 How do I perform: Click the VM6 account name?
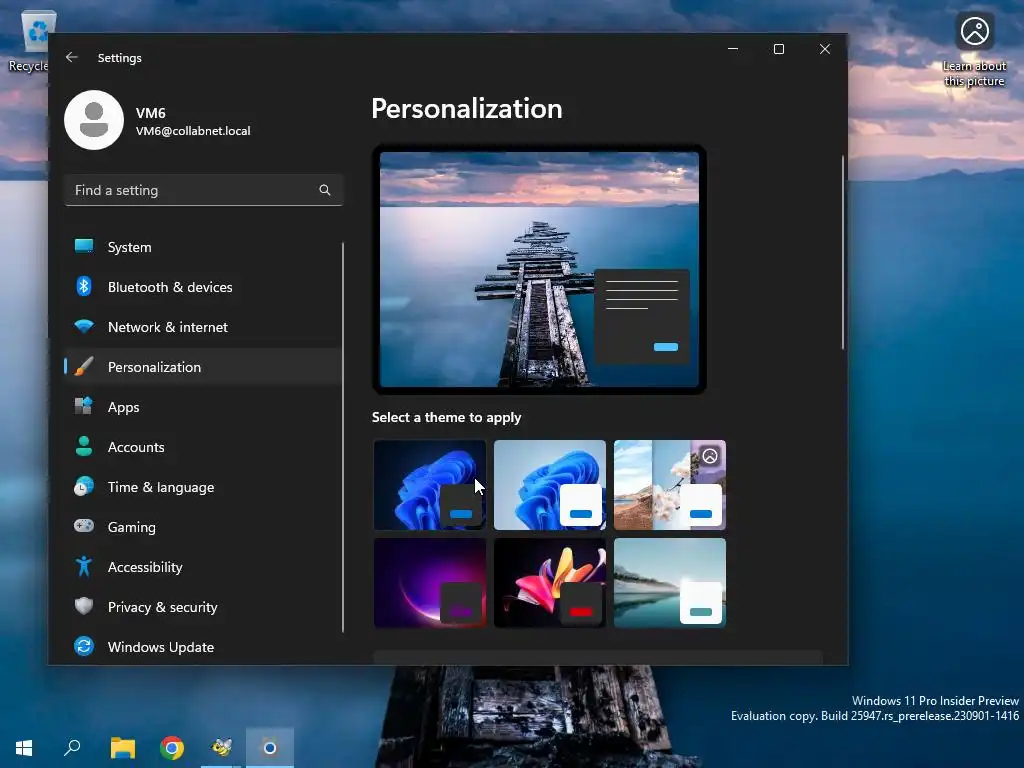coord(151,113)
